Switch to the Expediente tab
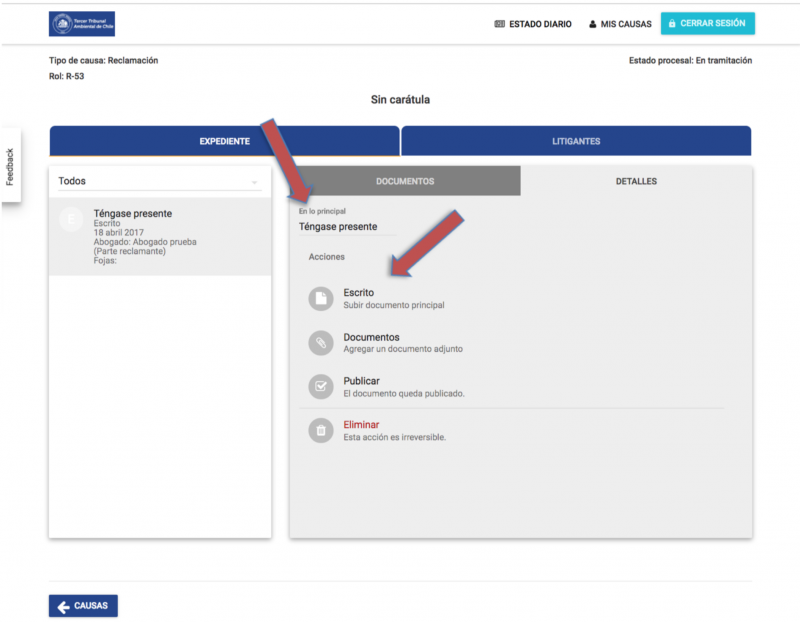Image resolution: width=800 pixels, height=622 pixels. (224, 141)
